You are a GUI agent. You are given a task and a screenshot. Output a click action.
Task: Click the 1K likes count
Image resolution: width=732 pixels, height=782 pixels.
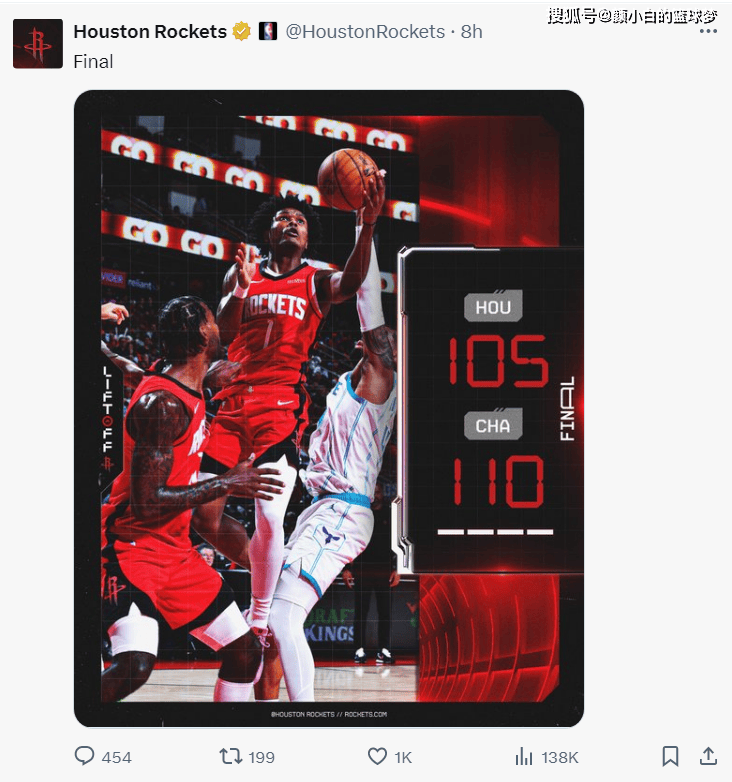(x=403, y=757)
